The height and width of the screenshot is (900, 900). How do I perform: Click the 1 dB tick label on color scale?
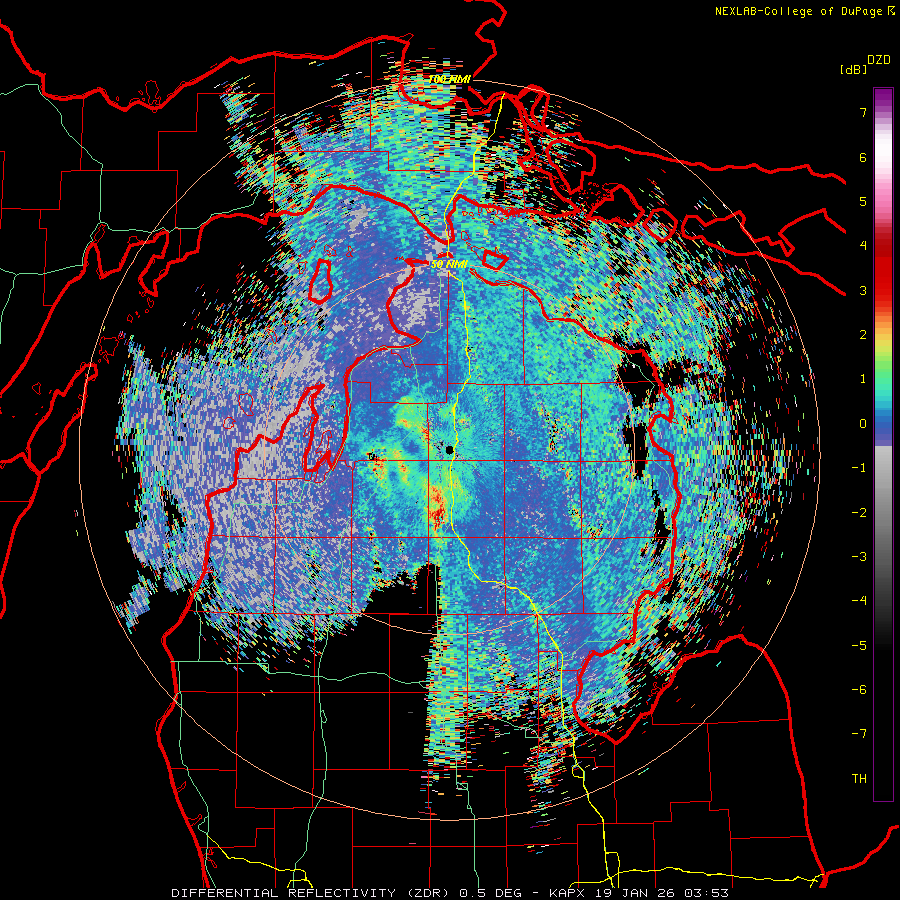click(863, 379)
